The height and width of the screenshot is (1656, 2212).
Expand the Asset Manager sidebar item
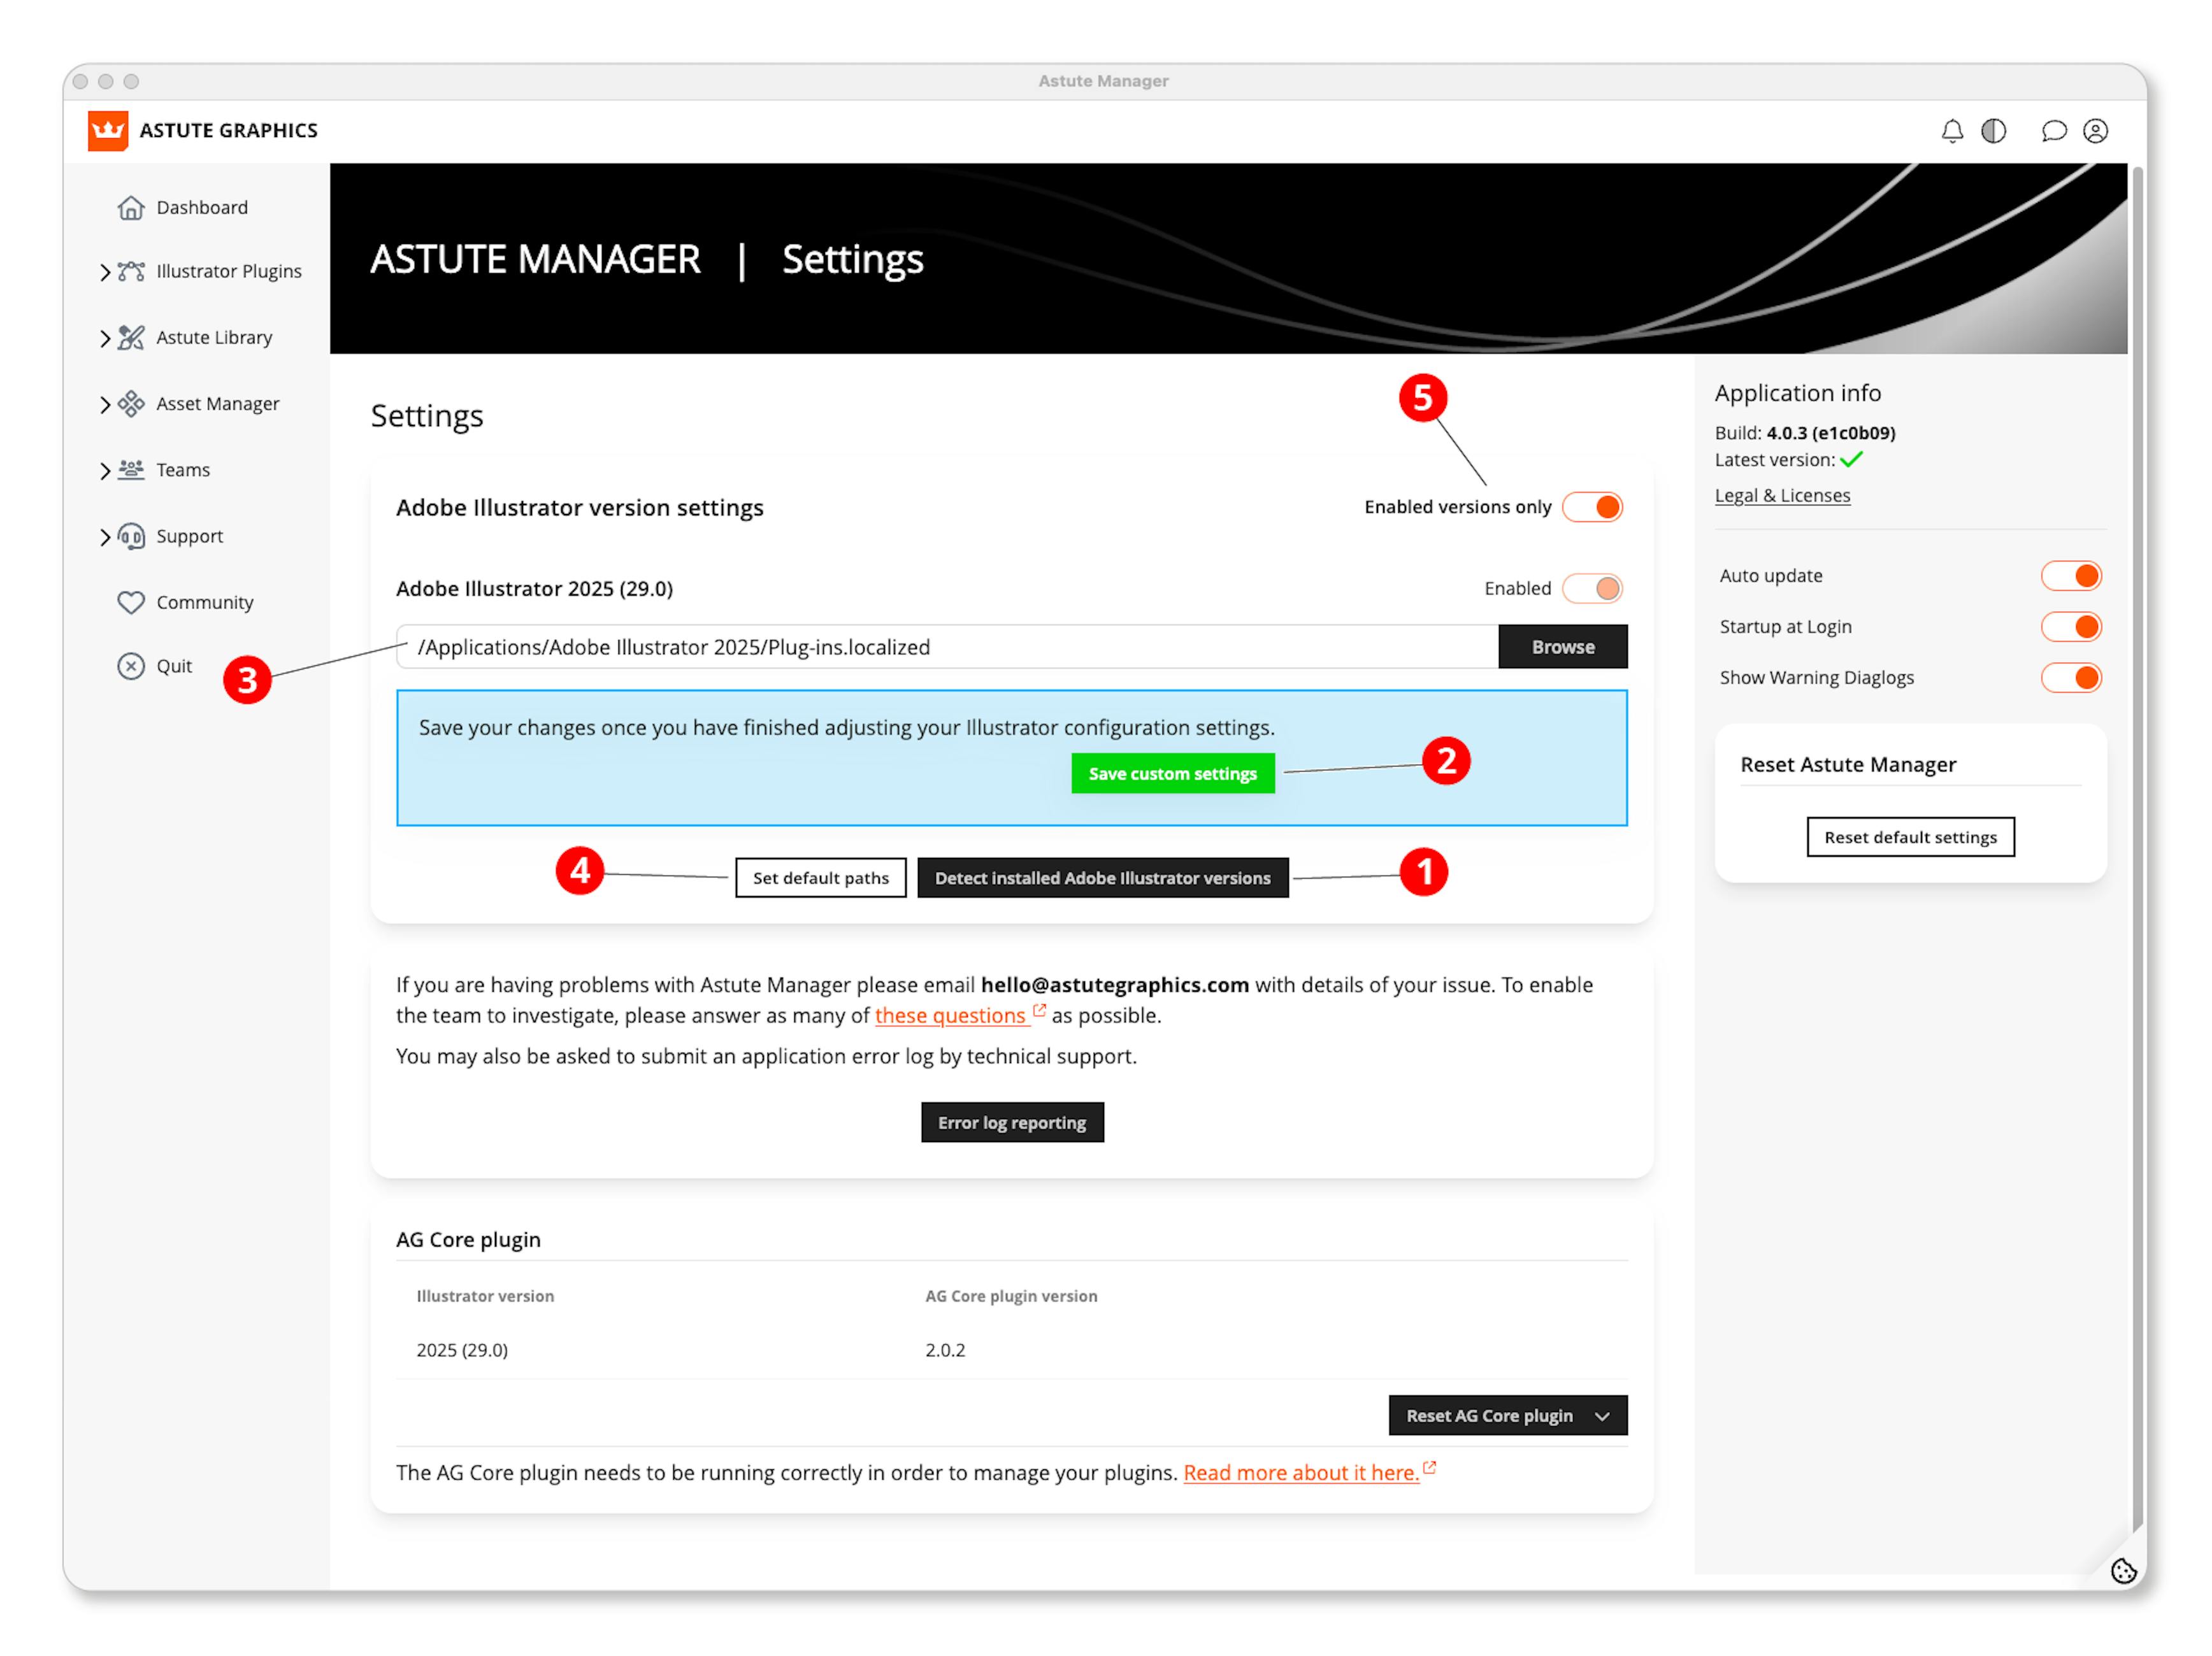(x=105, y=404)
